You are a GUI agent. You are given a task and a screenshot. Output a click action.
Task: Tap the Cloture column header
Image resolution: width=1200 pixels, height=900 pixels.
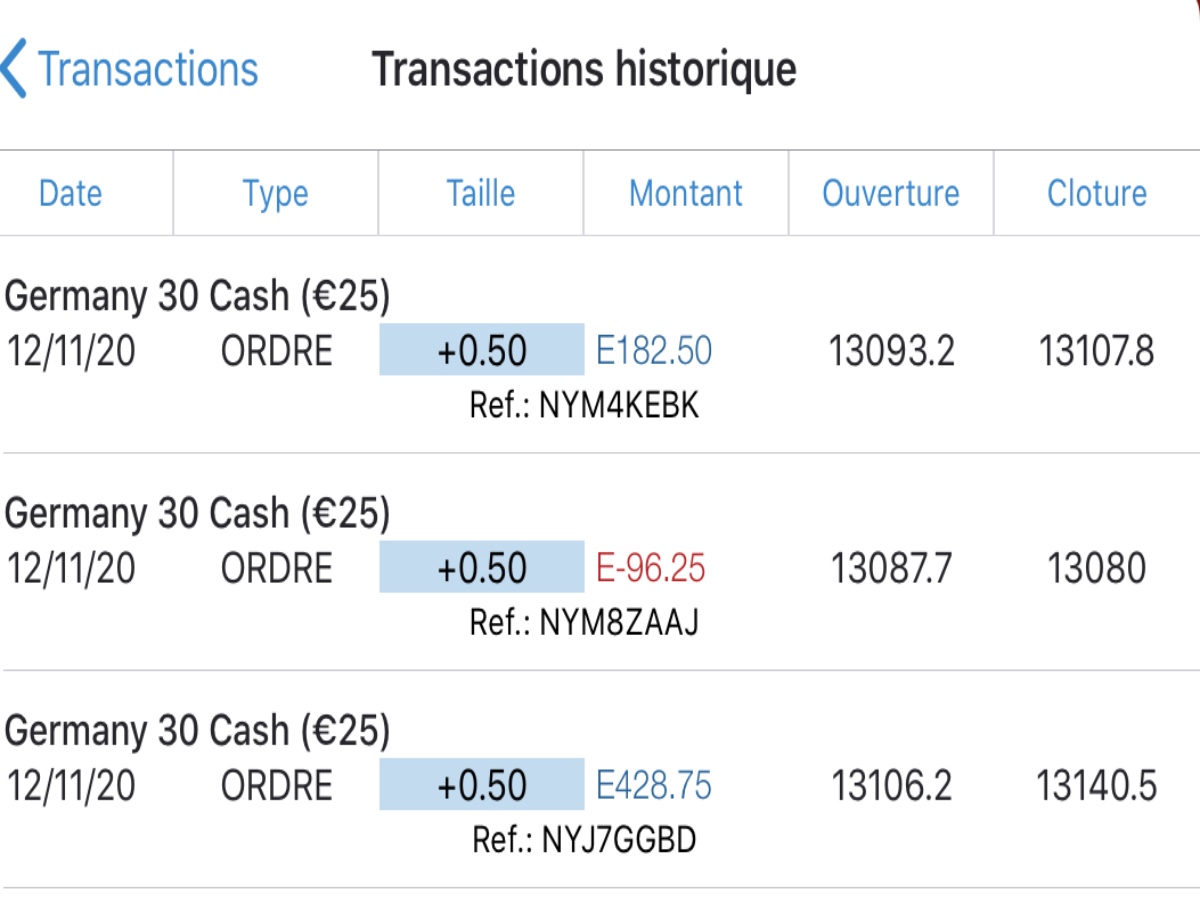[x=1096, y=193]
